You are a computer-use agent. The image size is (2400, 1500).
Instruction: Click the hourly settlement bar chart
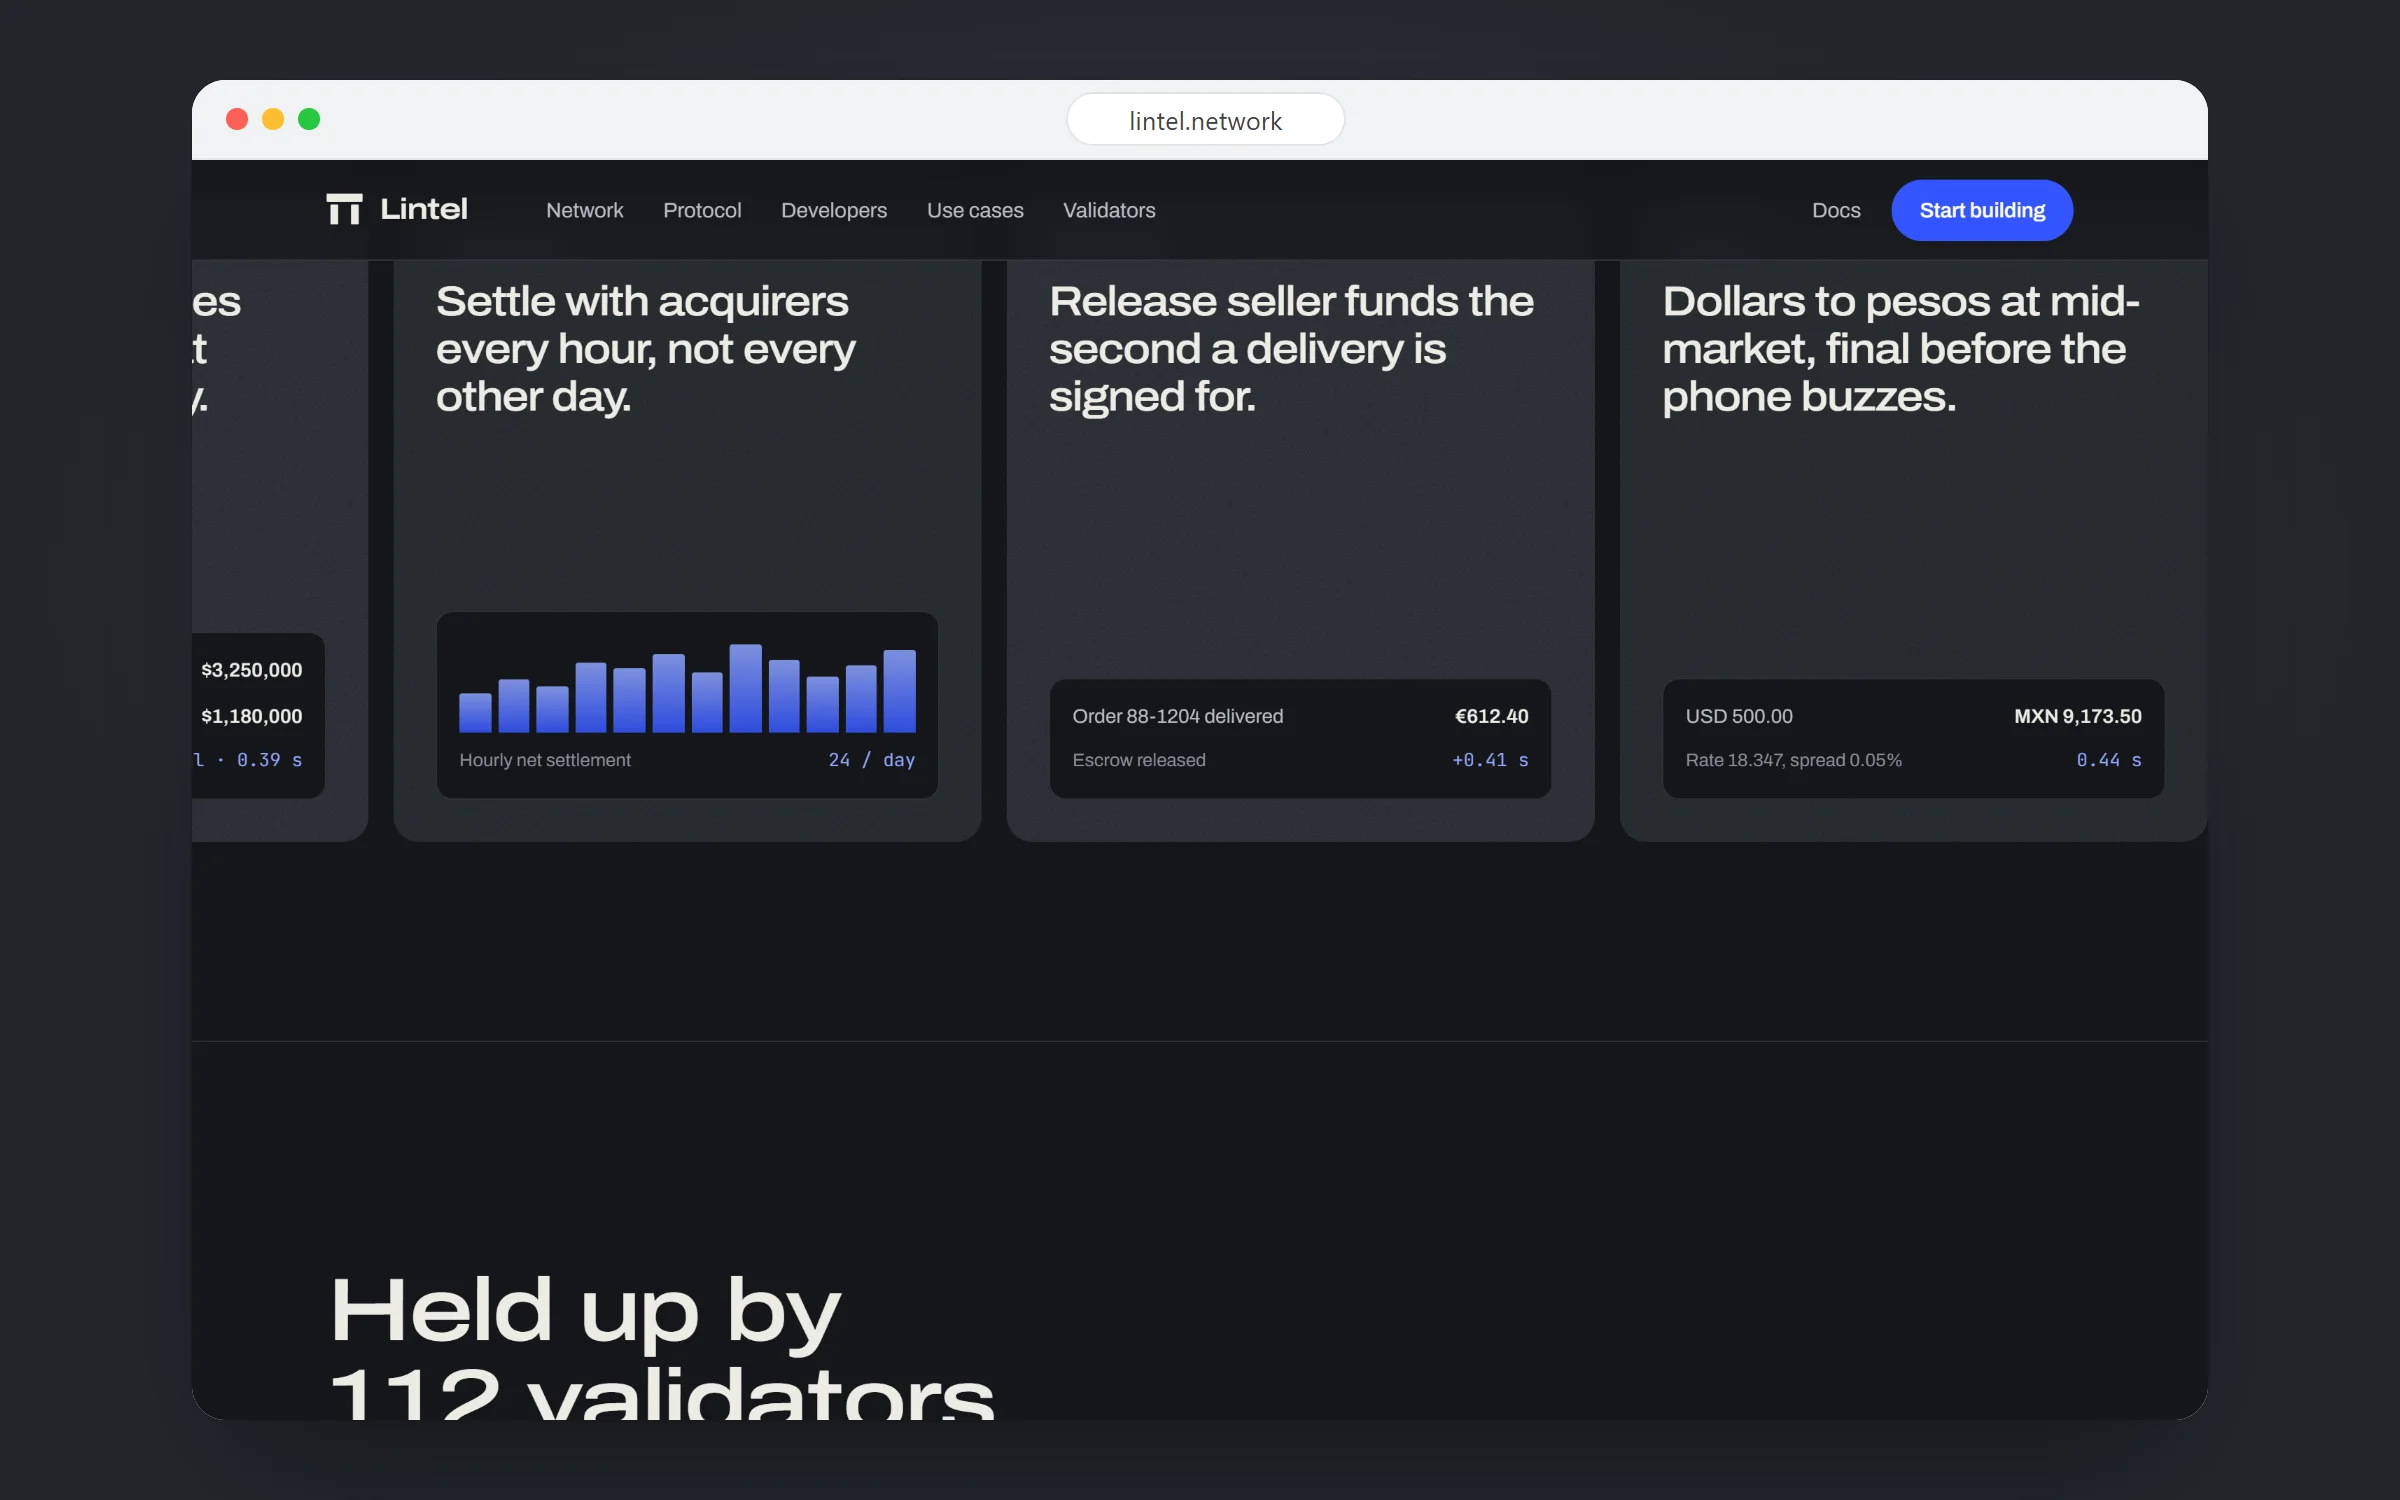pos(687,688)
